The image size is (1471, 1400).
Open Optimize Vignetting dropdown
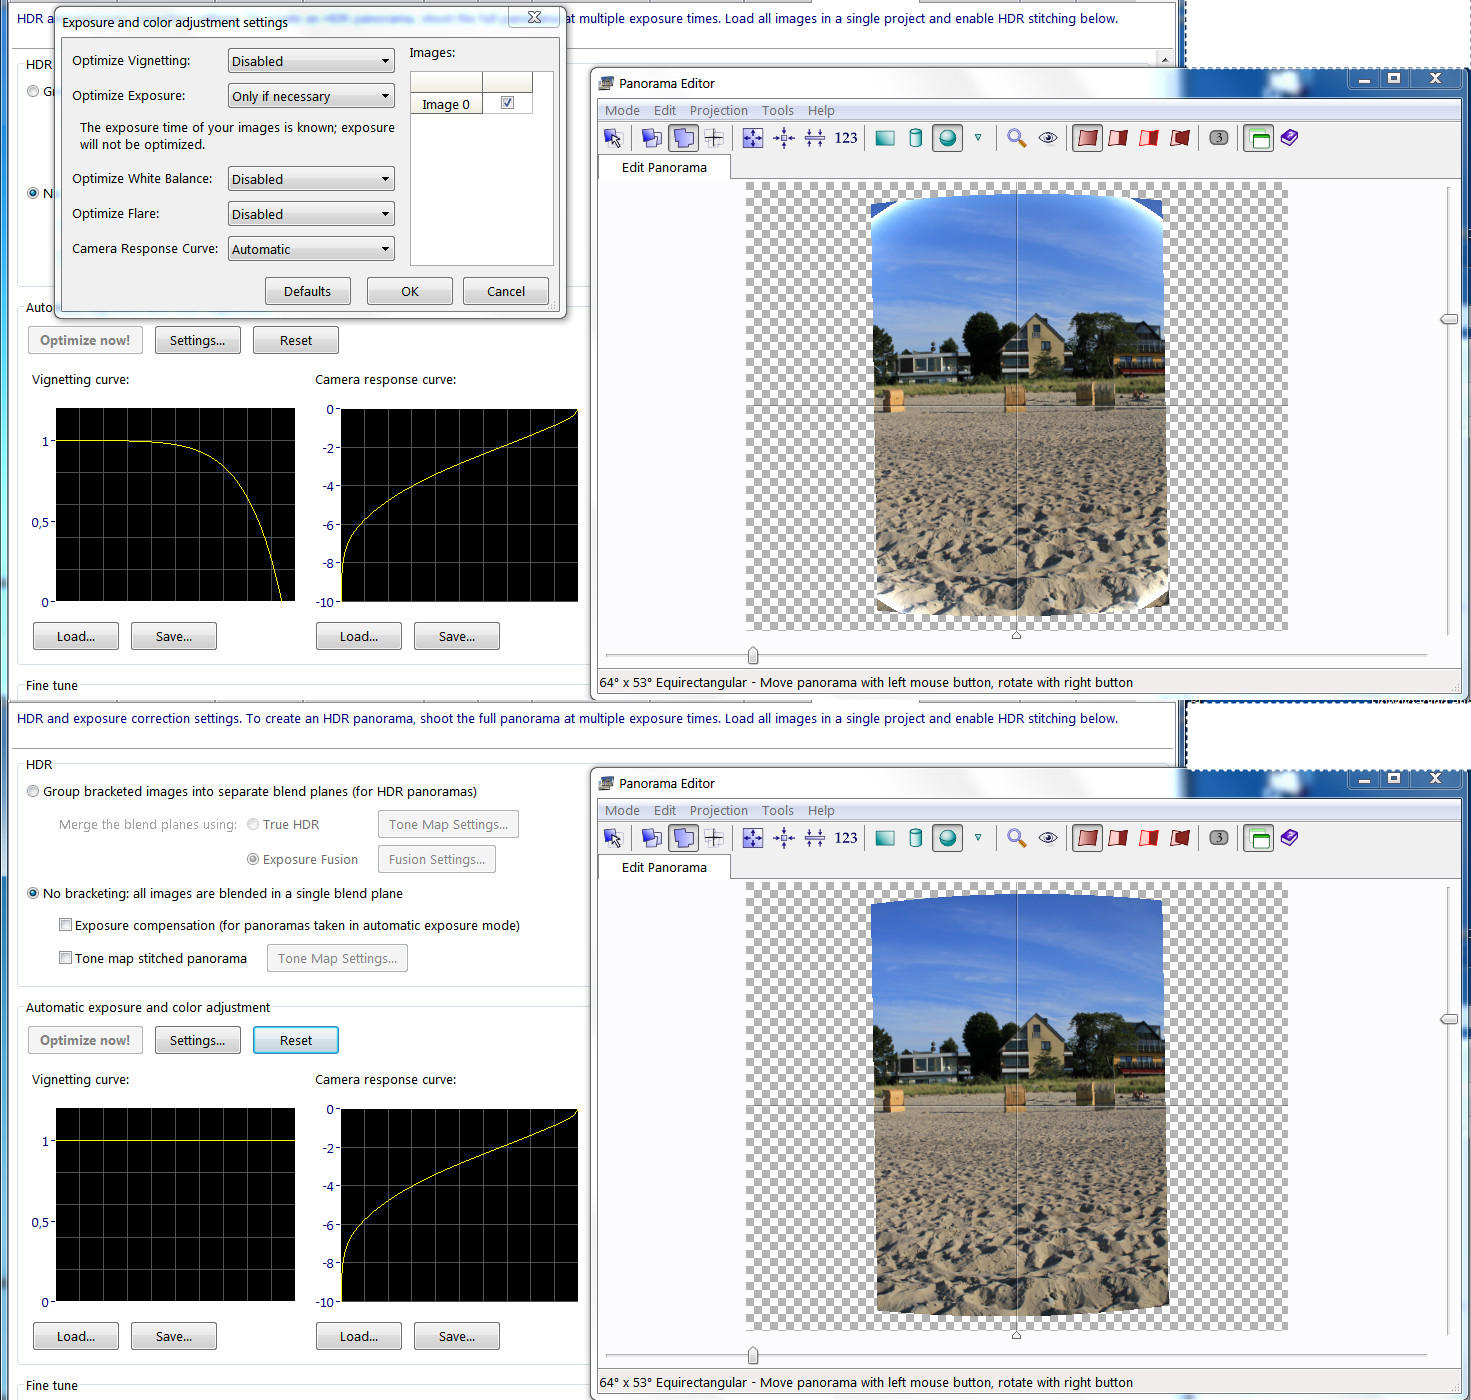point(311,61)
